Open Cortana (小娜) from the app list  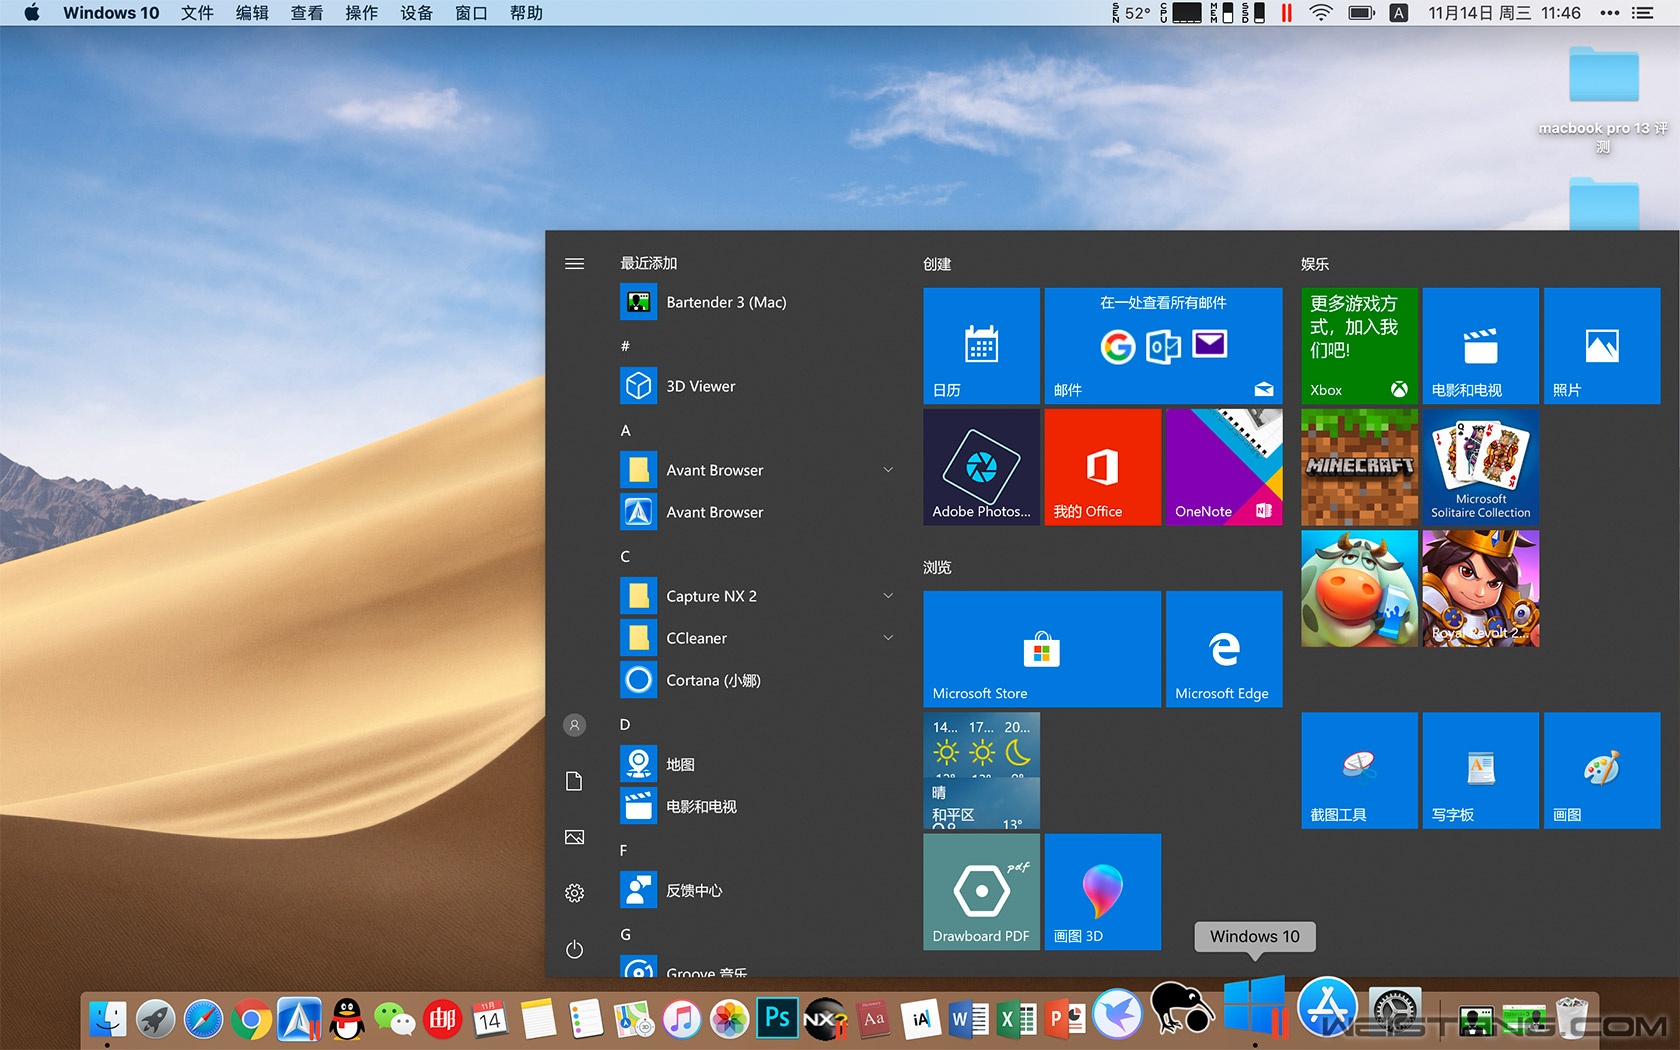713,680
